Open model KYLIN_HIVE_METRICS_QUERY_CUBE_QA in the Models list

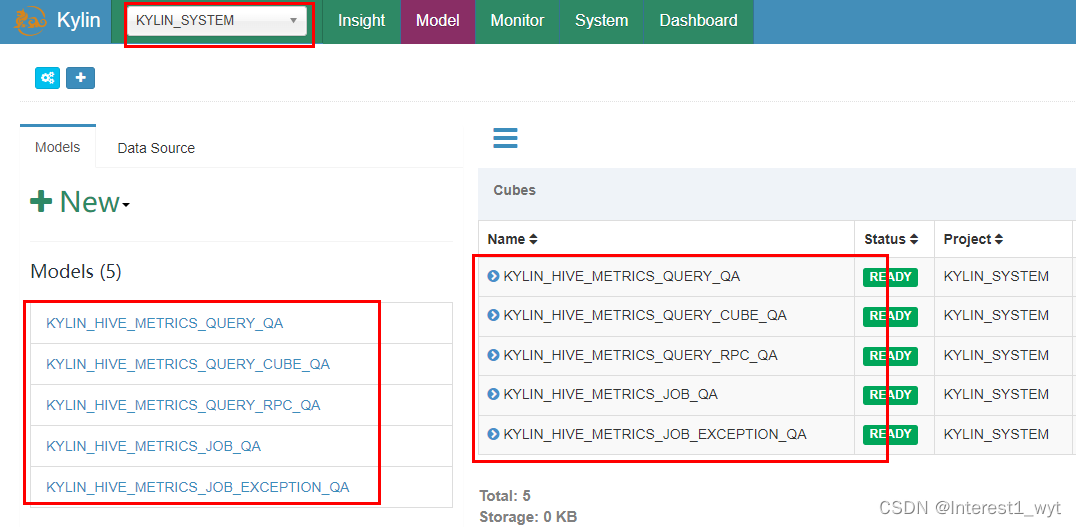point(188,364)
